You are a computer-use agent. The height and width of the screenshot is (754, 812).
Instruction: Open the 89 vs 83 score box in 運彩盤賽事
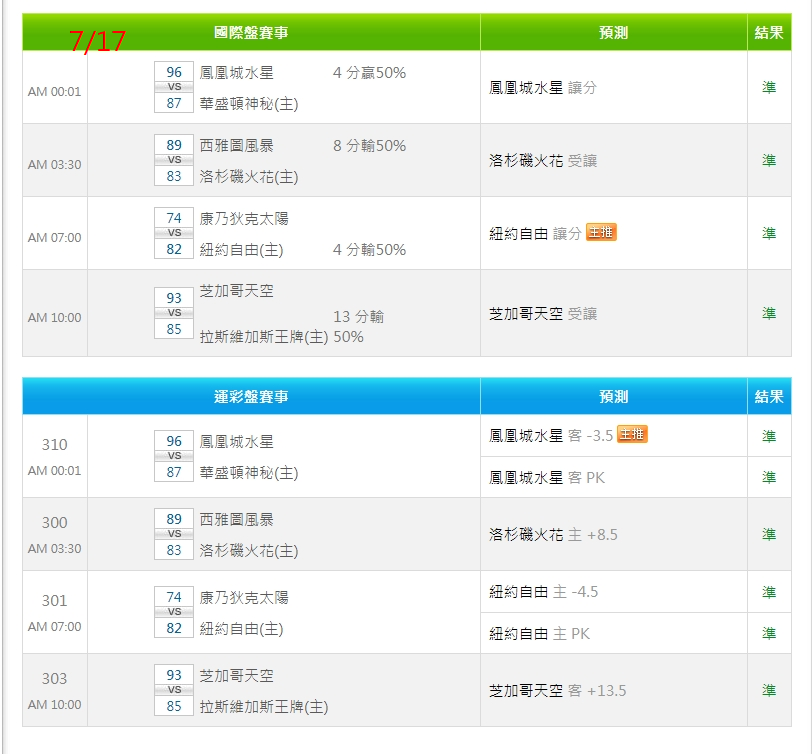[174, 534]
